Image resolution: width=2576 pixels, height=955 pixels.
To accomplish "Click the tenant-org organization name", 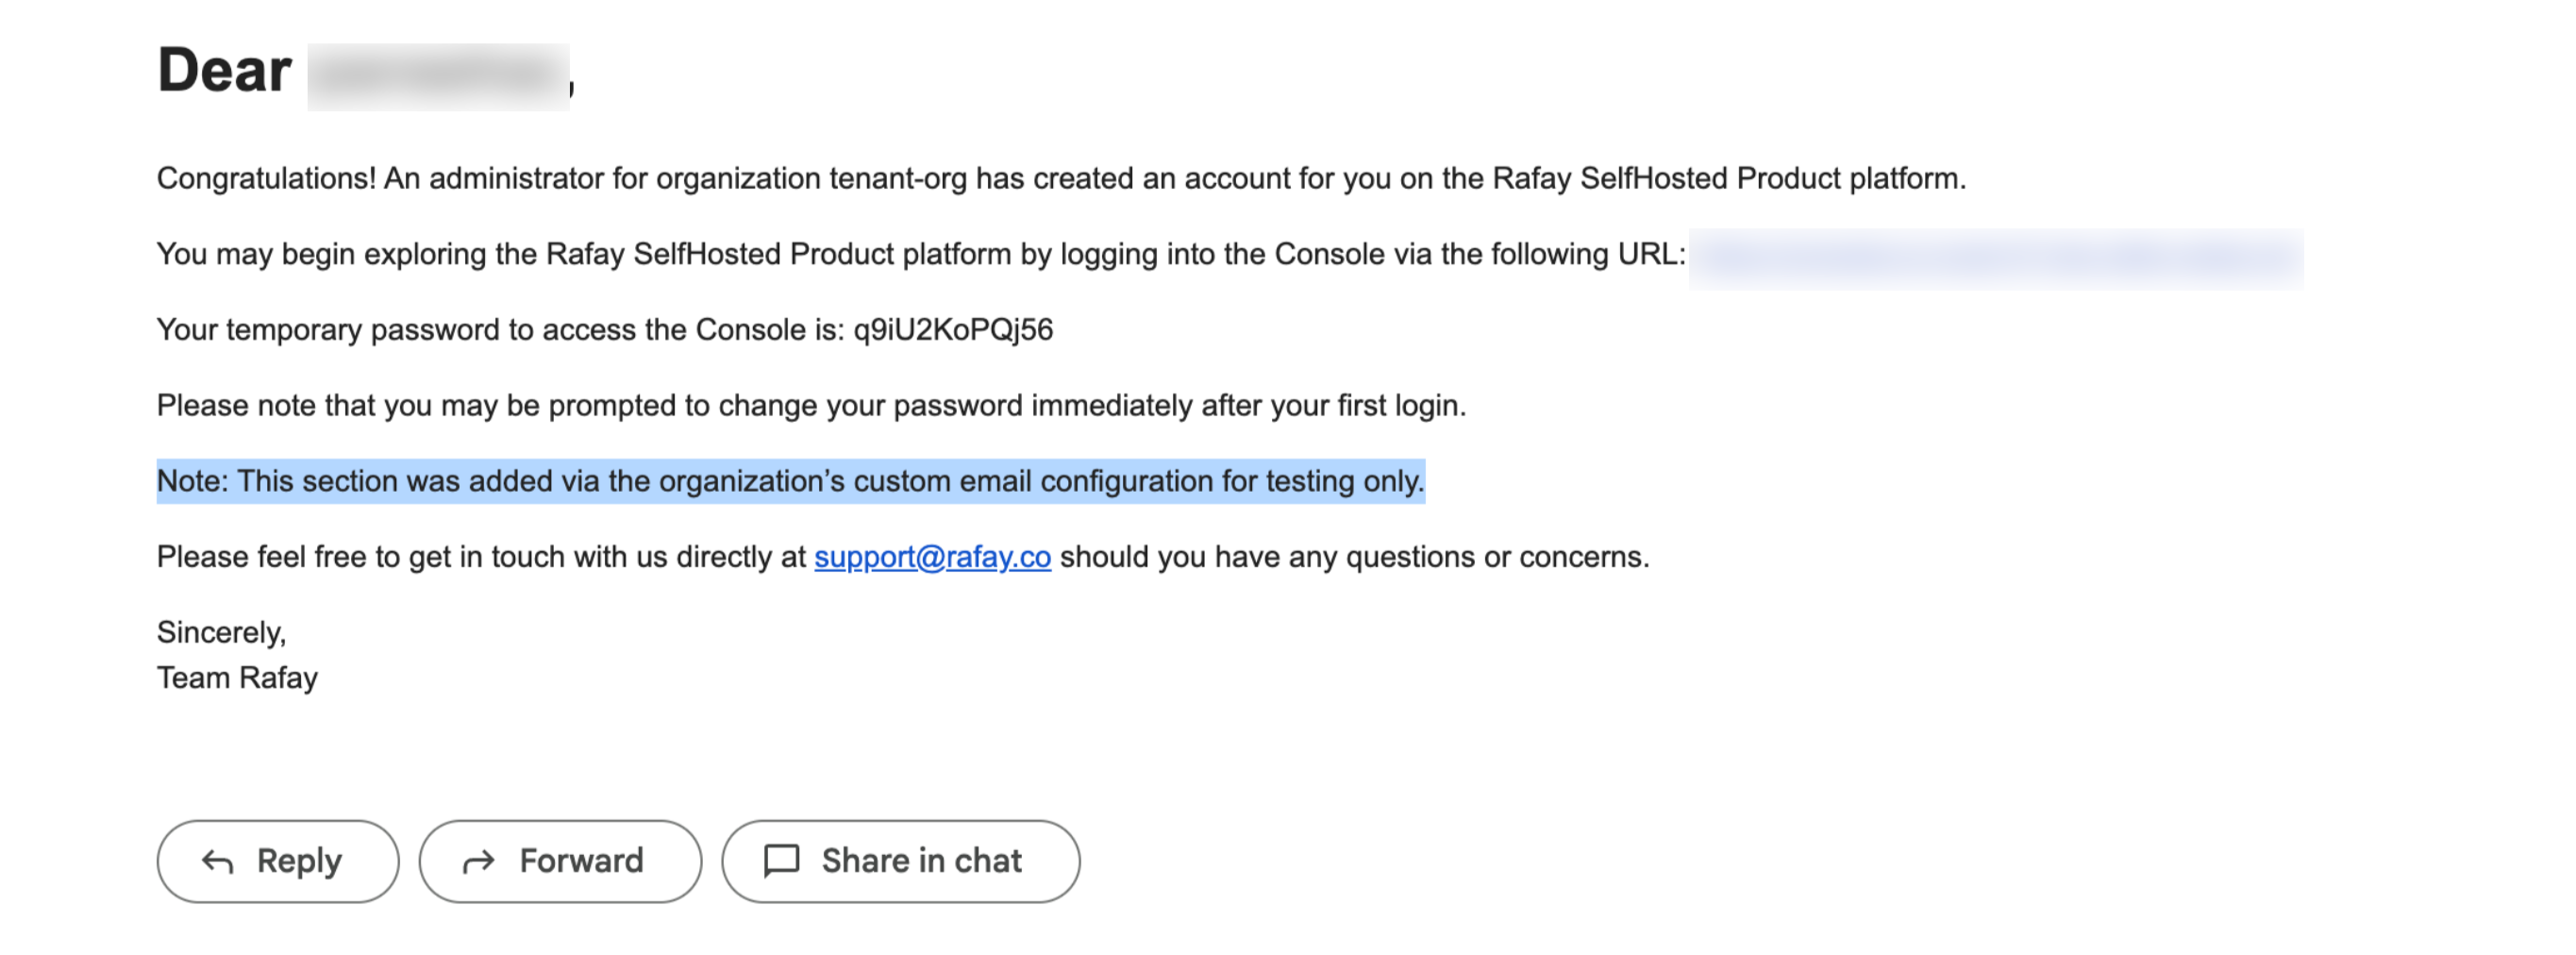I will point(897,179).
